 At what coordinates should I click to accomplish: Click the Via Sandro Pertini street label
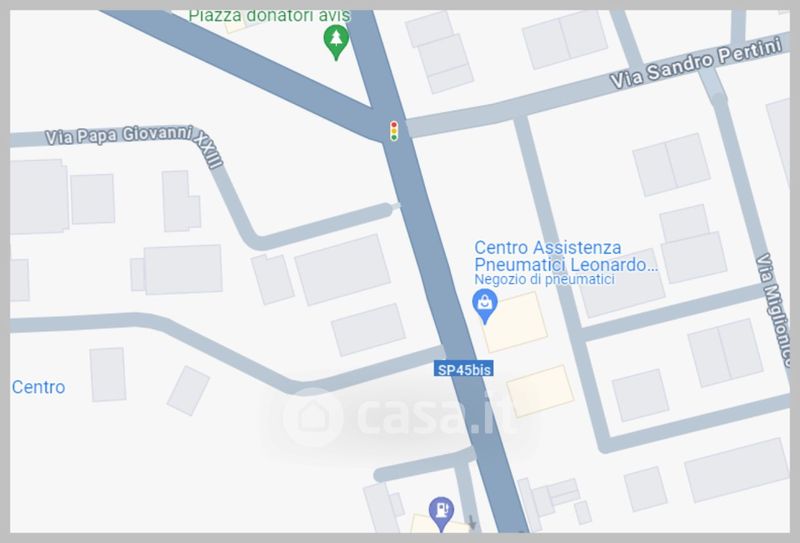pos(696,63)
